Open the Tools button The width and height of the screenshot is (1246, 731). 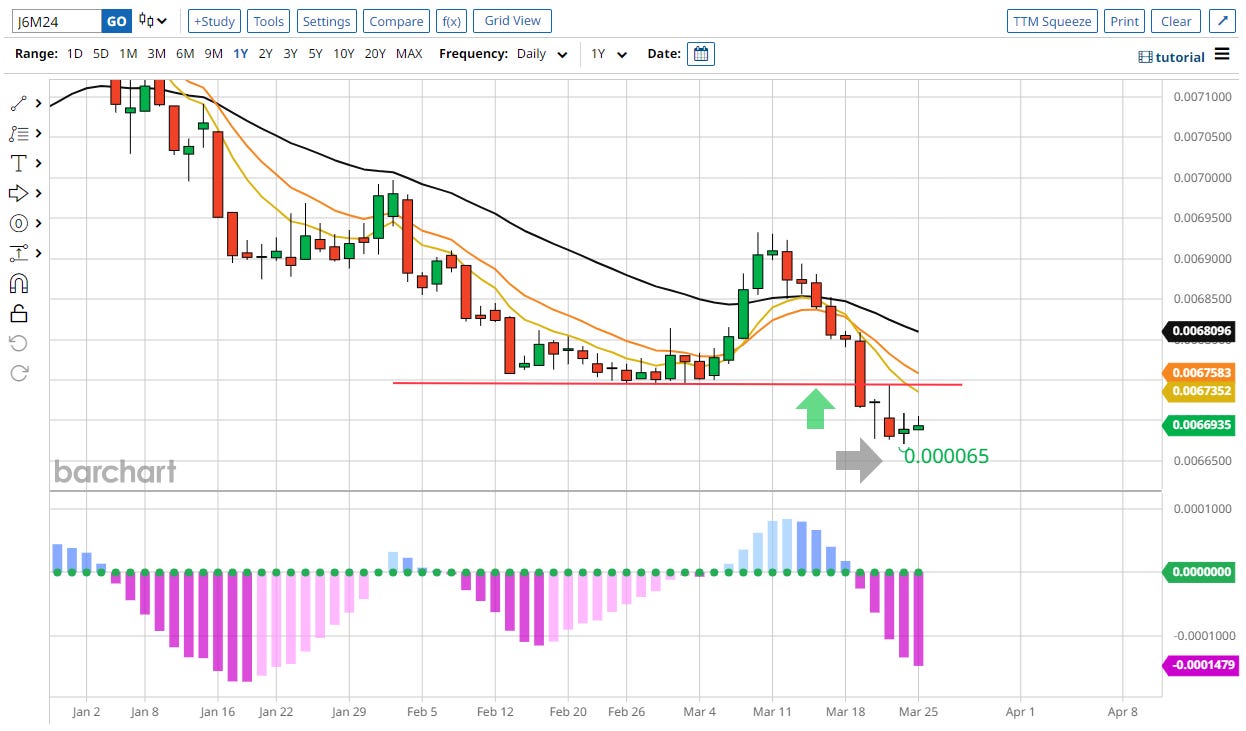click(268, 21)
